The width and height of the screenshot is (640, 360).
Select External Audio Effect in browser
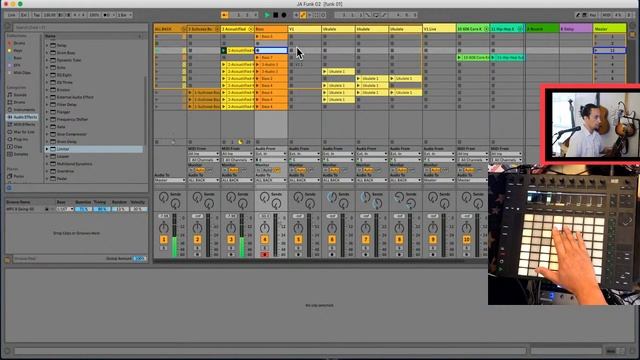click(x=75, y=97)
